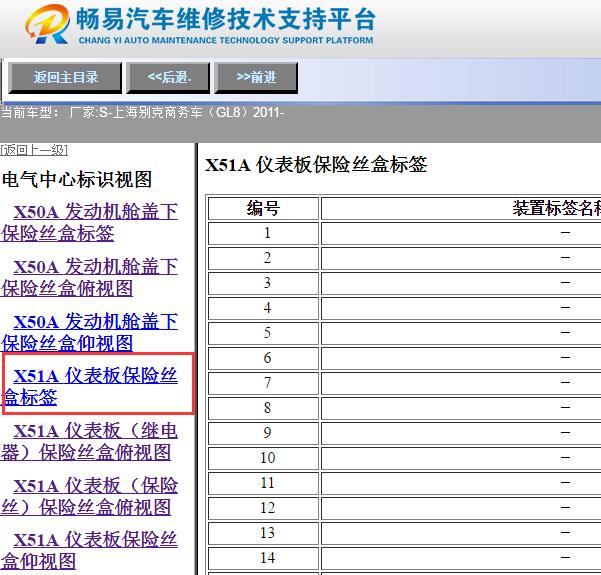Screen dimensions: 601x575
Task: Select table cell number 13
Action: pyautogui.click(x=263, y=533)
